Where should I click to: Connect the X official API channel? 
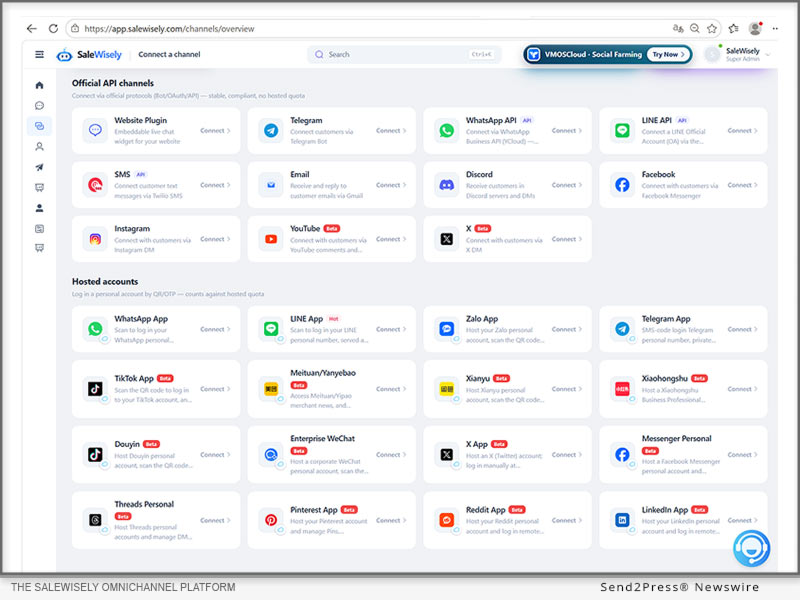[x=566, y=239]
